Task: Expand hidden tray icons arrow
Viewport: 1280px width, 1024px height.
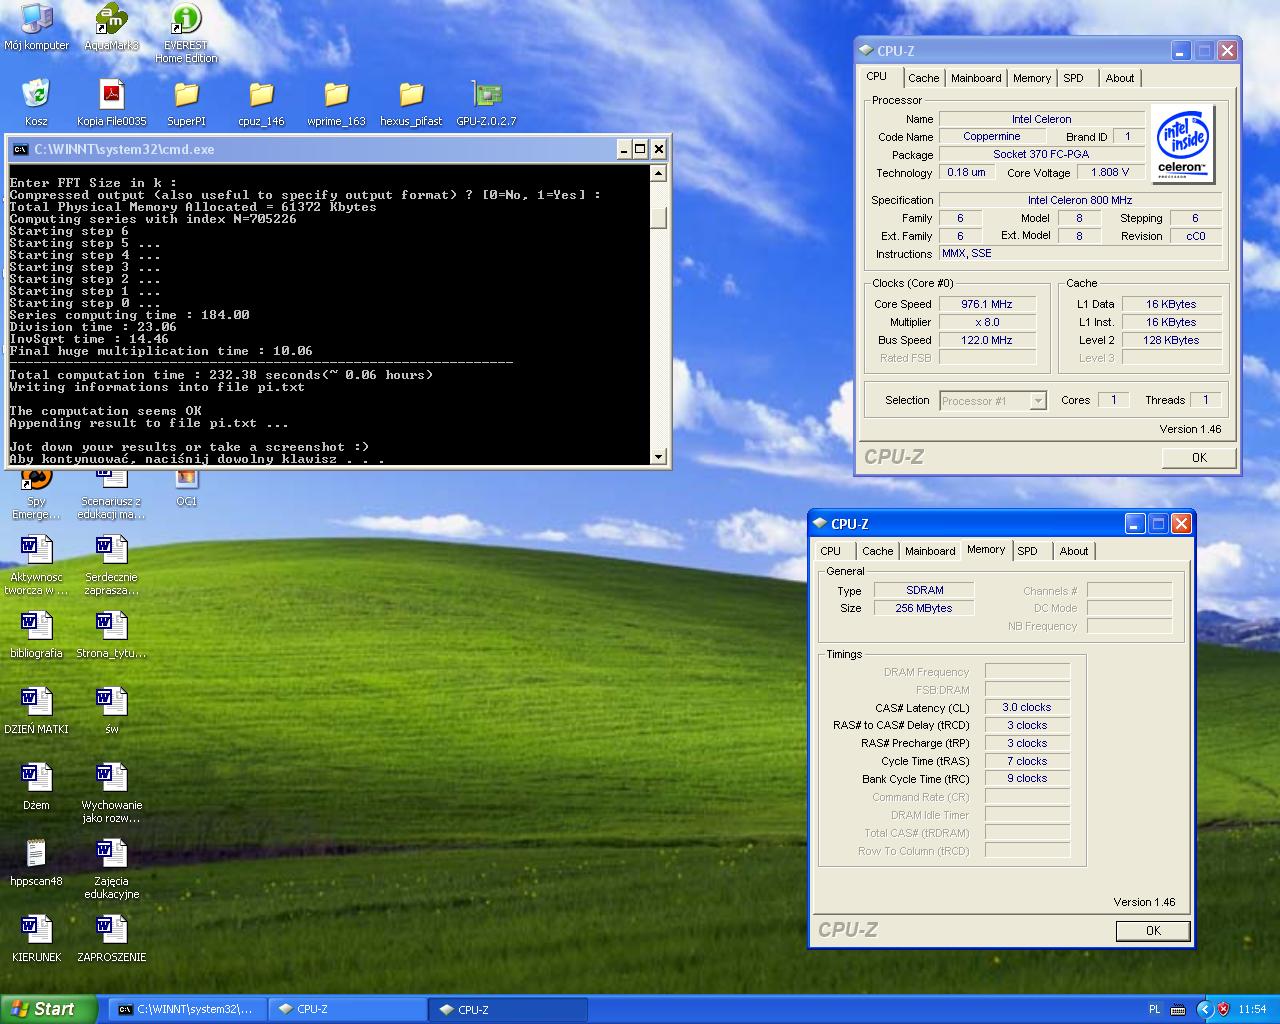Action: (1204, 1010)
